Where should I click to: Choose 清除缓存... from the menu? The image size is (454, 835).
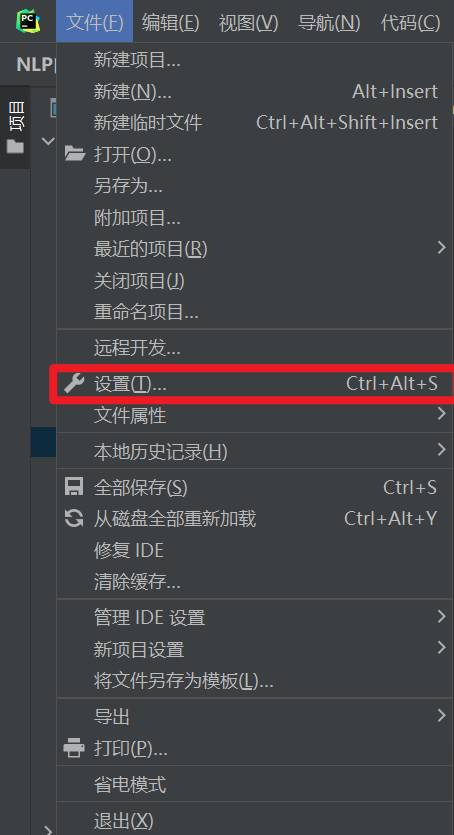tap(255, 582)
